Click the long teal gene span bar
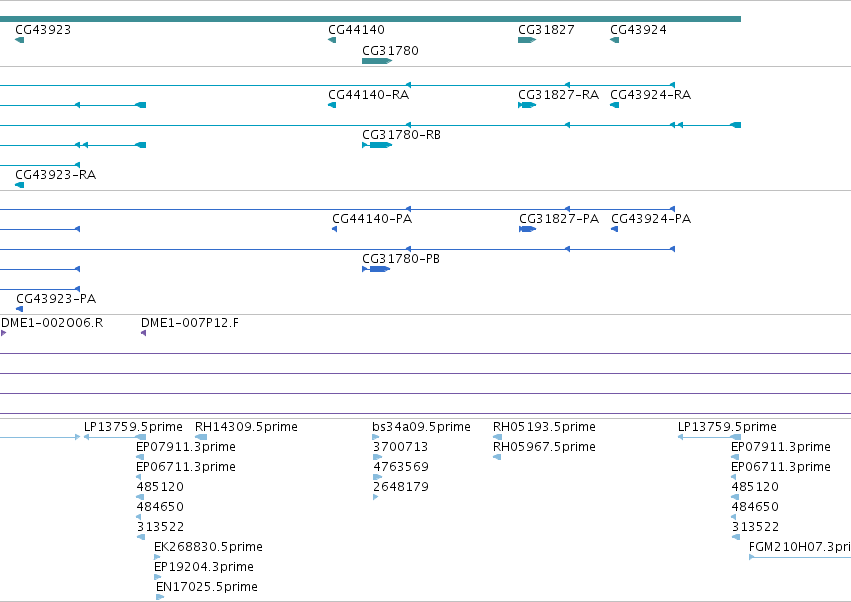Image resolution: width=851 pixels, height=602 pixels. (370, 19)
